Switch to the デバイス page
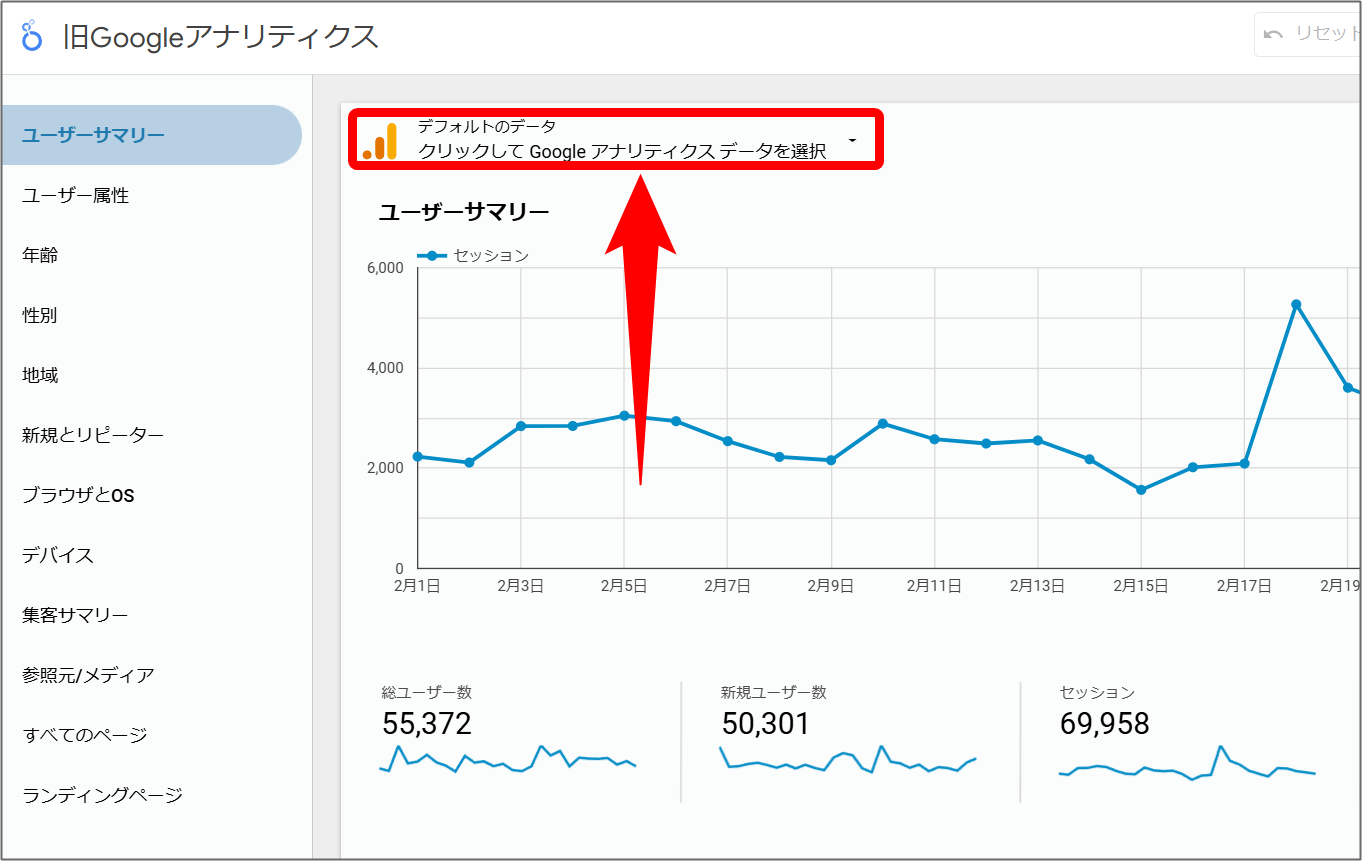This screenshot has height=861, width=1362. click(58, 556)
